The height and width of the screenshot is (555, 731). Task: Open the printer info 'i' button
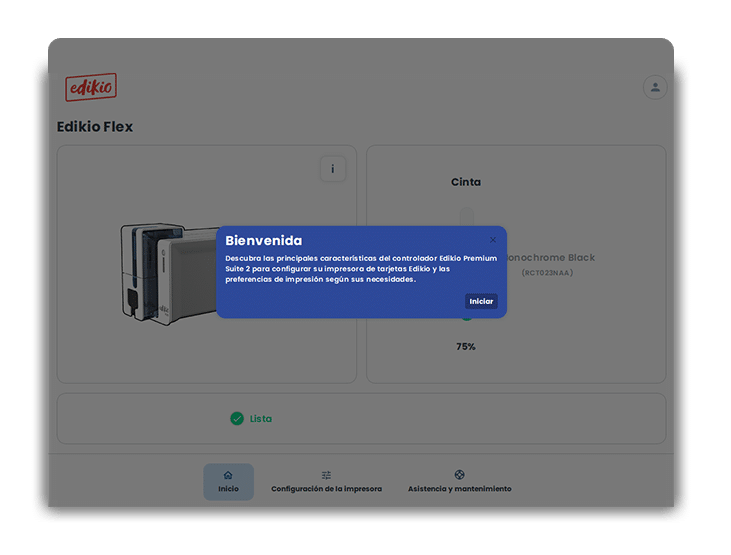pyautogui.click(x=333, y=169)
